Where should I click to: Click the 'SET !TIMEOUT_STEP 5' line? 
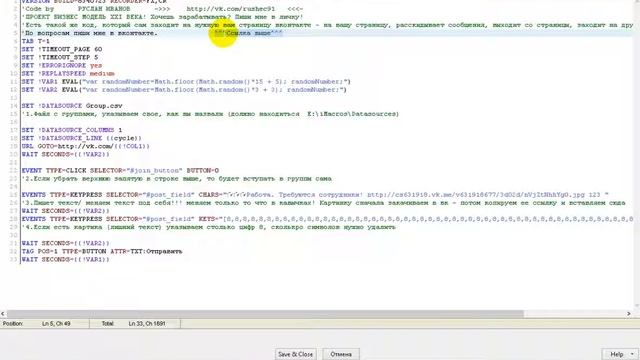click(60, 57)
